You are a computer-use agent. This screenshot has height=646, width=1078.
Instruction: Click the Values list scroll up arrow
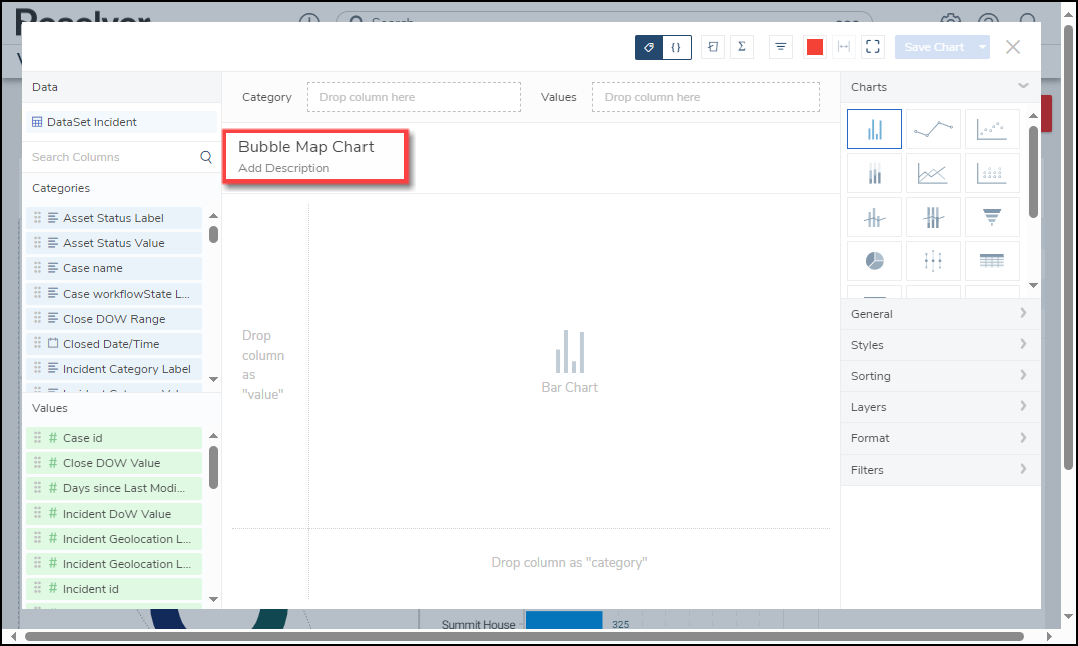pyautogui.click(x=213, y=436)
